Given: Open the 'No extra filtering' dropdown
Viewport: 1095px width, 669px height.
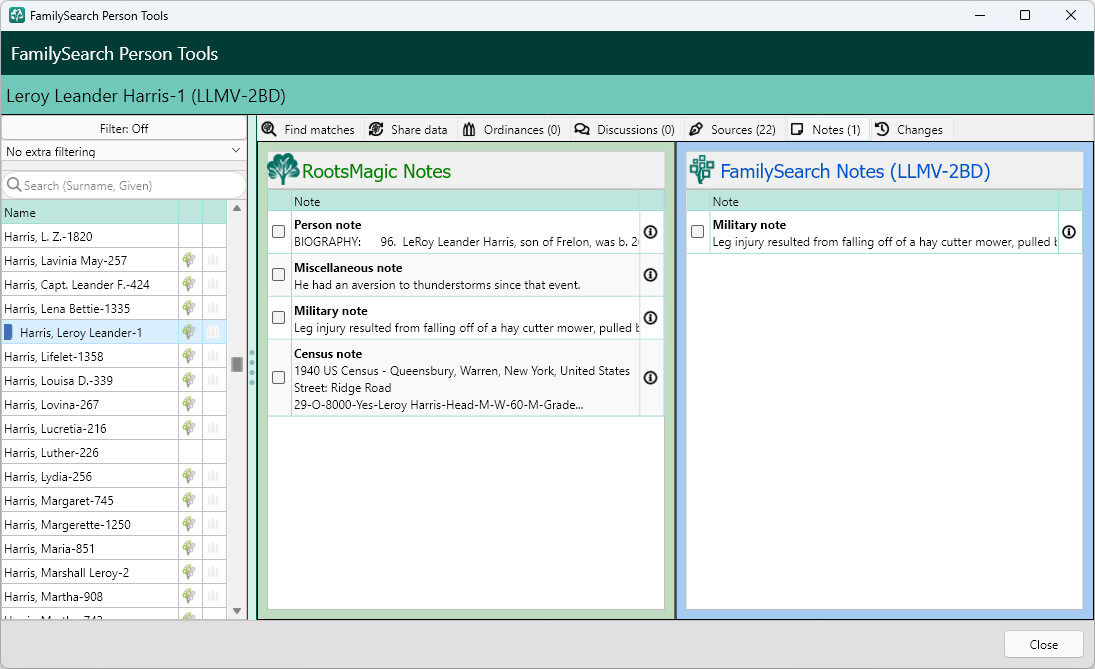Looking at the screenshot, I should click(124, 152).
